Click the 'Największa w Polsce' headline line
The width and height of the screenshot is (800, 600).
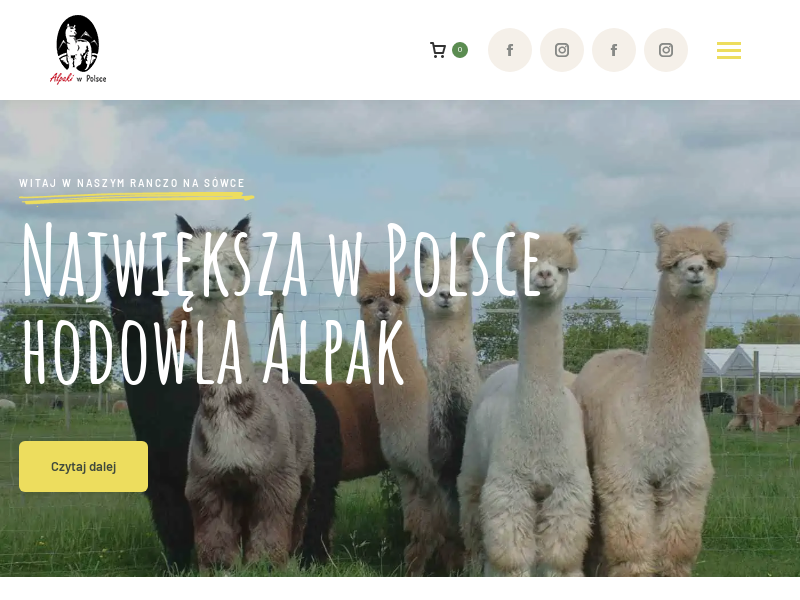[x=281, y=260]
